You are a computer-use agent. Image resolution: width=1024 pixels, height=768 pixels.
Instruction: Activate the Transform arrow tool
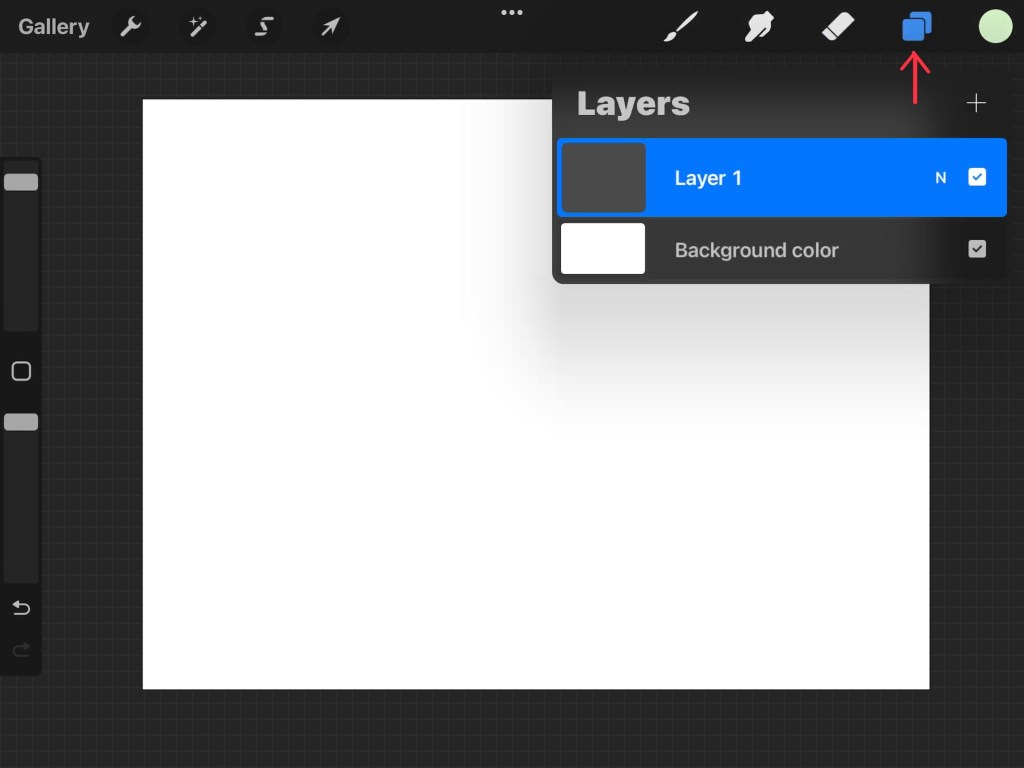point(329,27)
